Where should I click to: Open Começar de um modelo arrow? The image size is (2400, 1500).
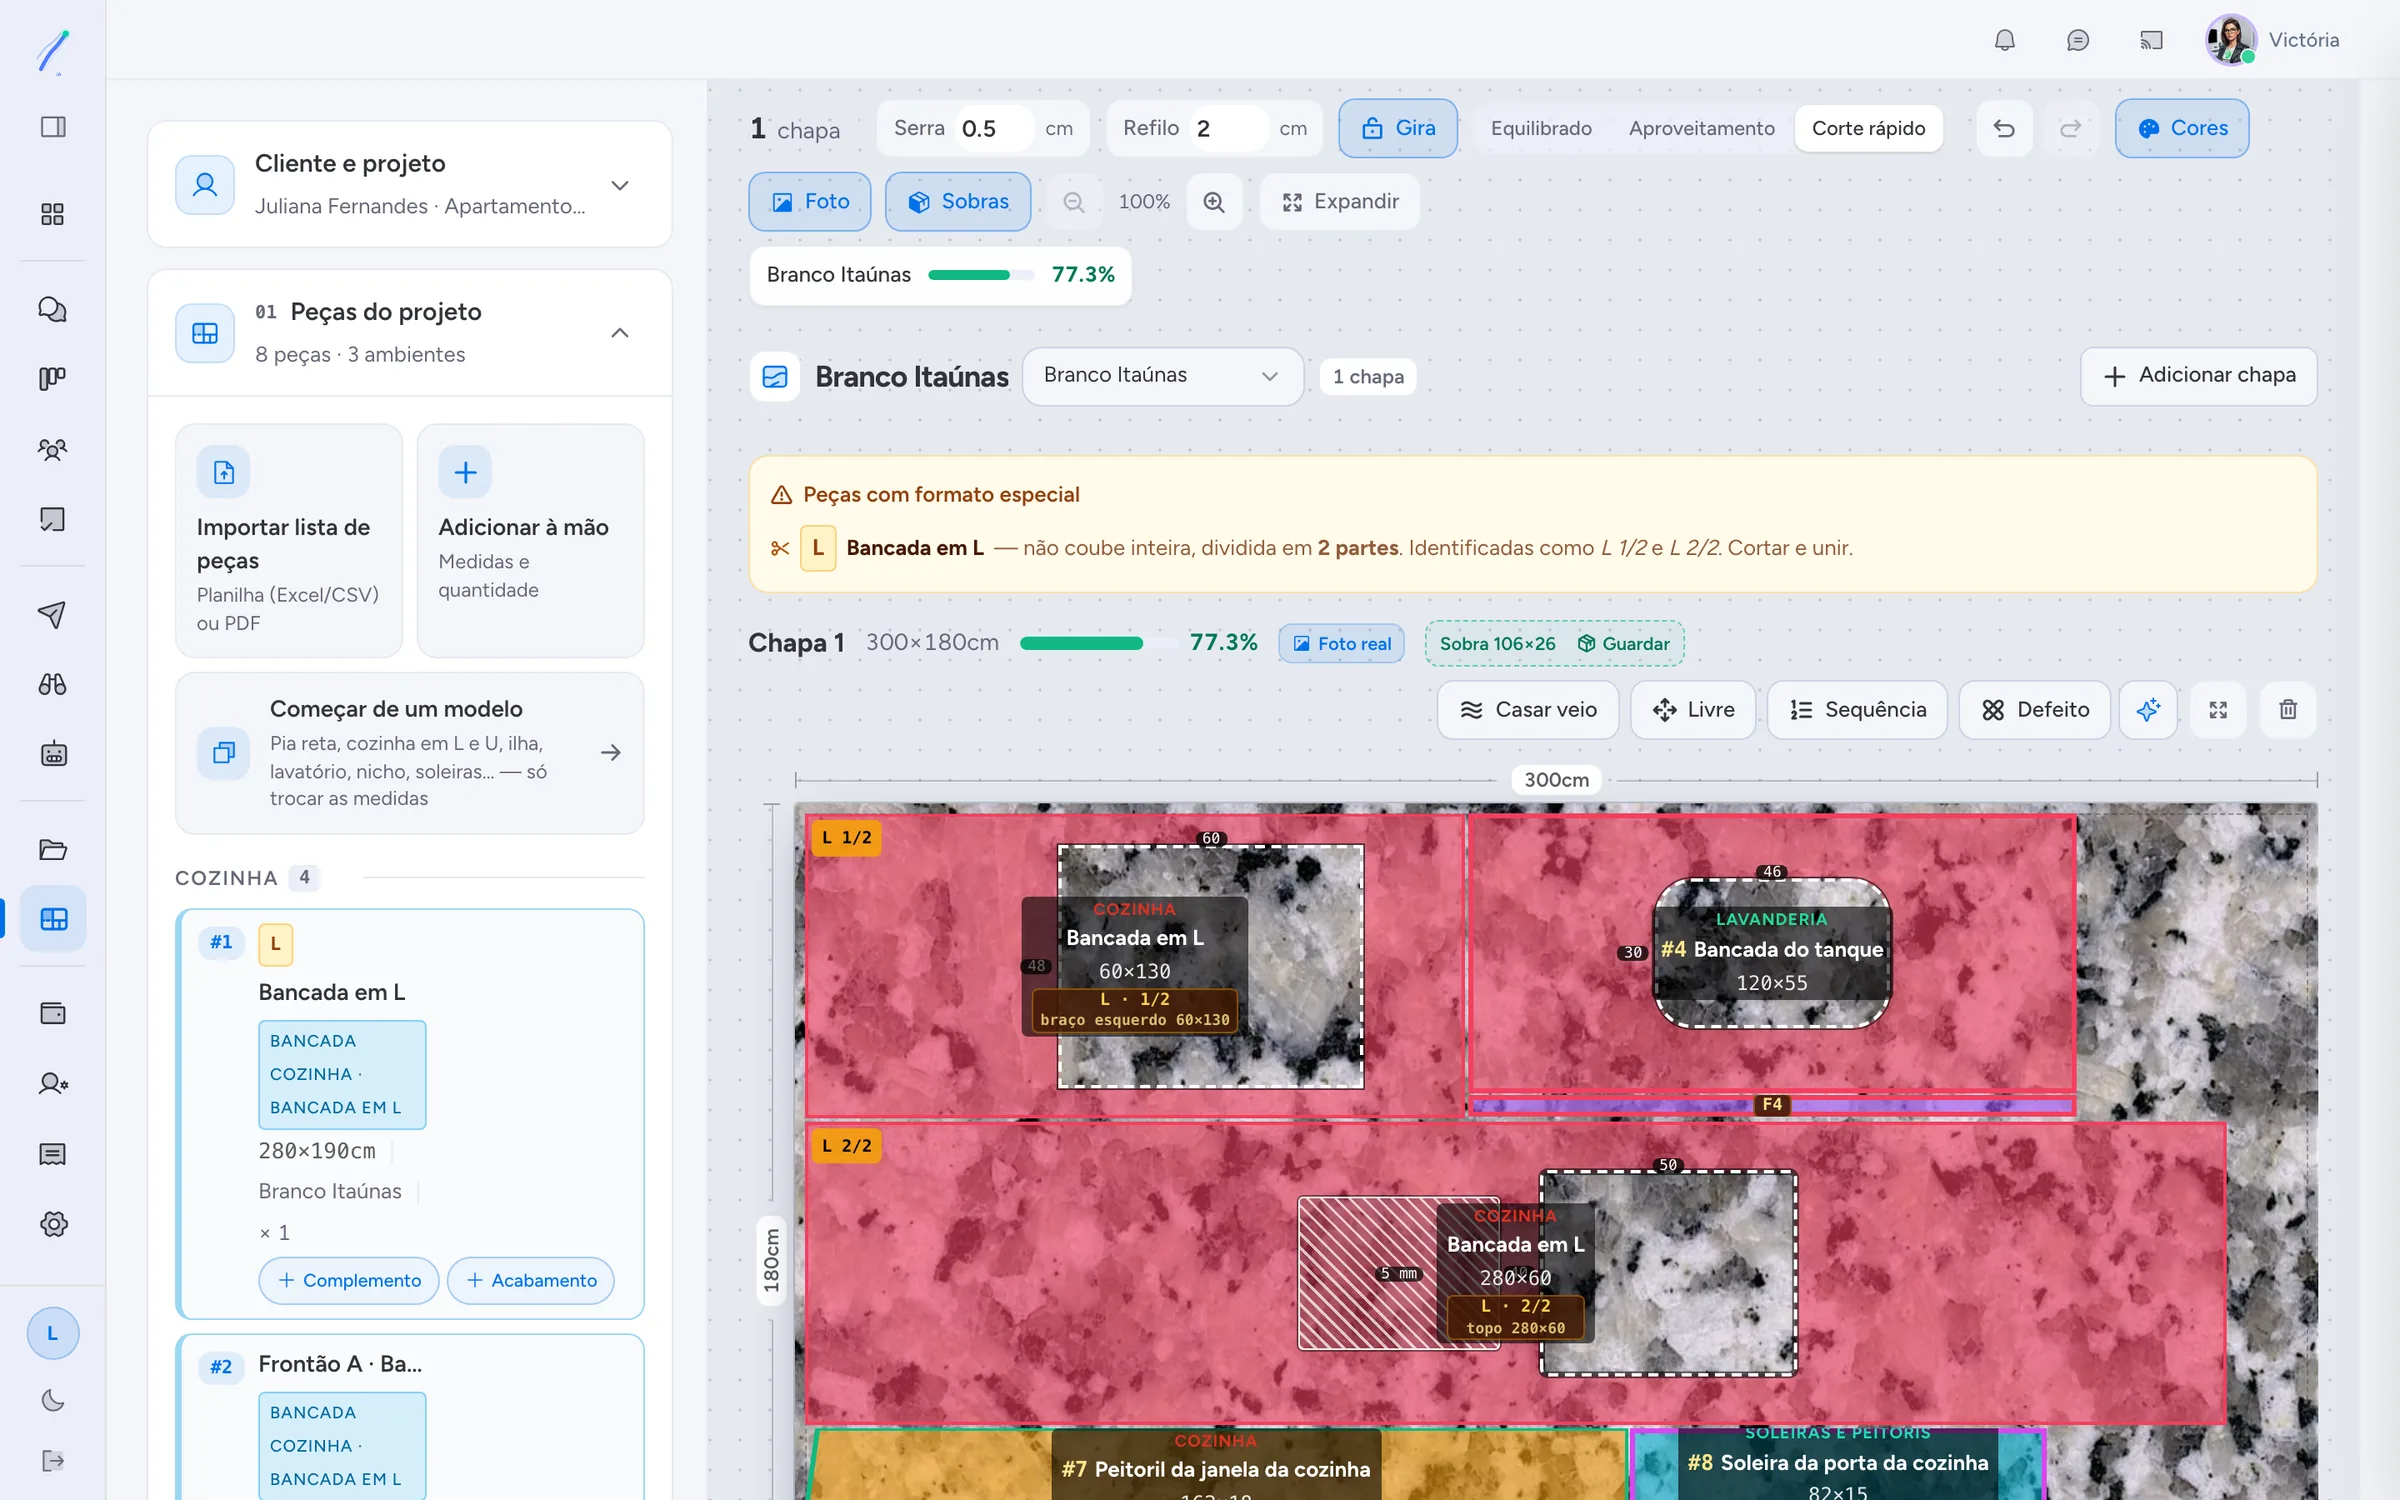pos(611,752)
